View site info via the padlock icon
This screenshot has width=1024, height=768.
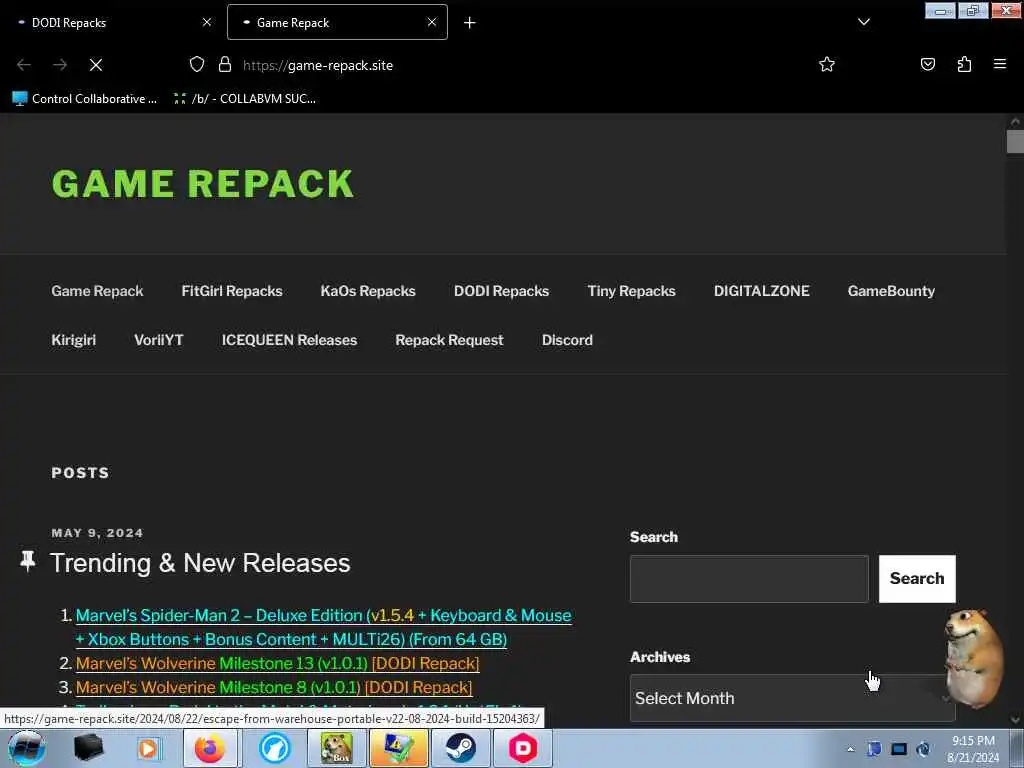coord(225,64)
